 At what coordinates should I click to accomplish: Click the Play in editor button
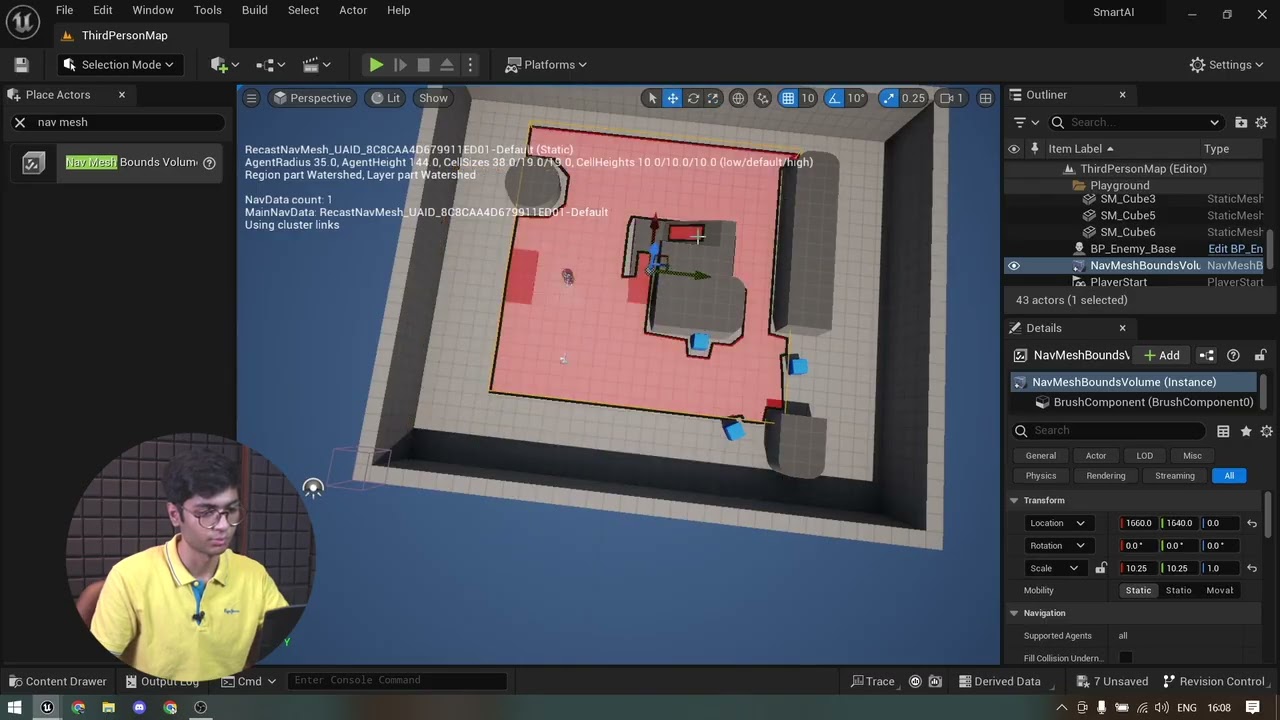376,65
